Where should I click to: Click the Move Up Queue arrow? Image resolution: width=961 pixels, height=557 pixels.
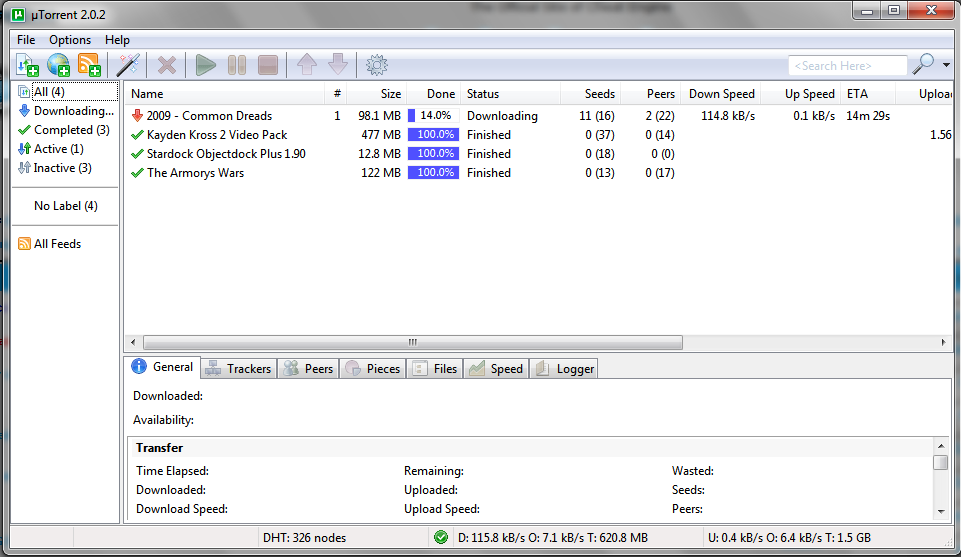coord(307,64)
